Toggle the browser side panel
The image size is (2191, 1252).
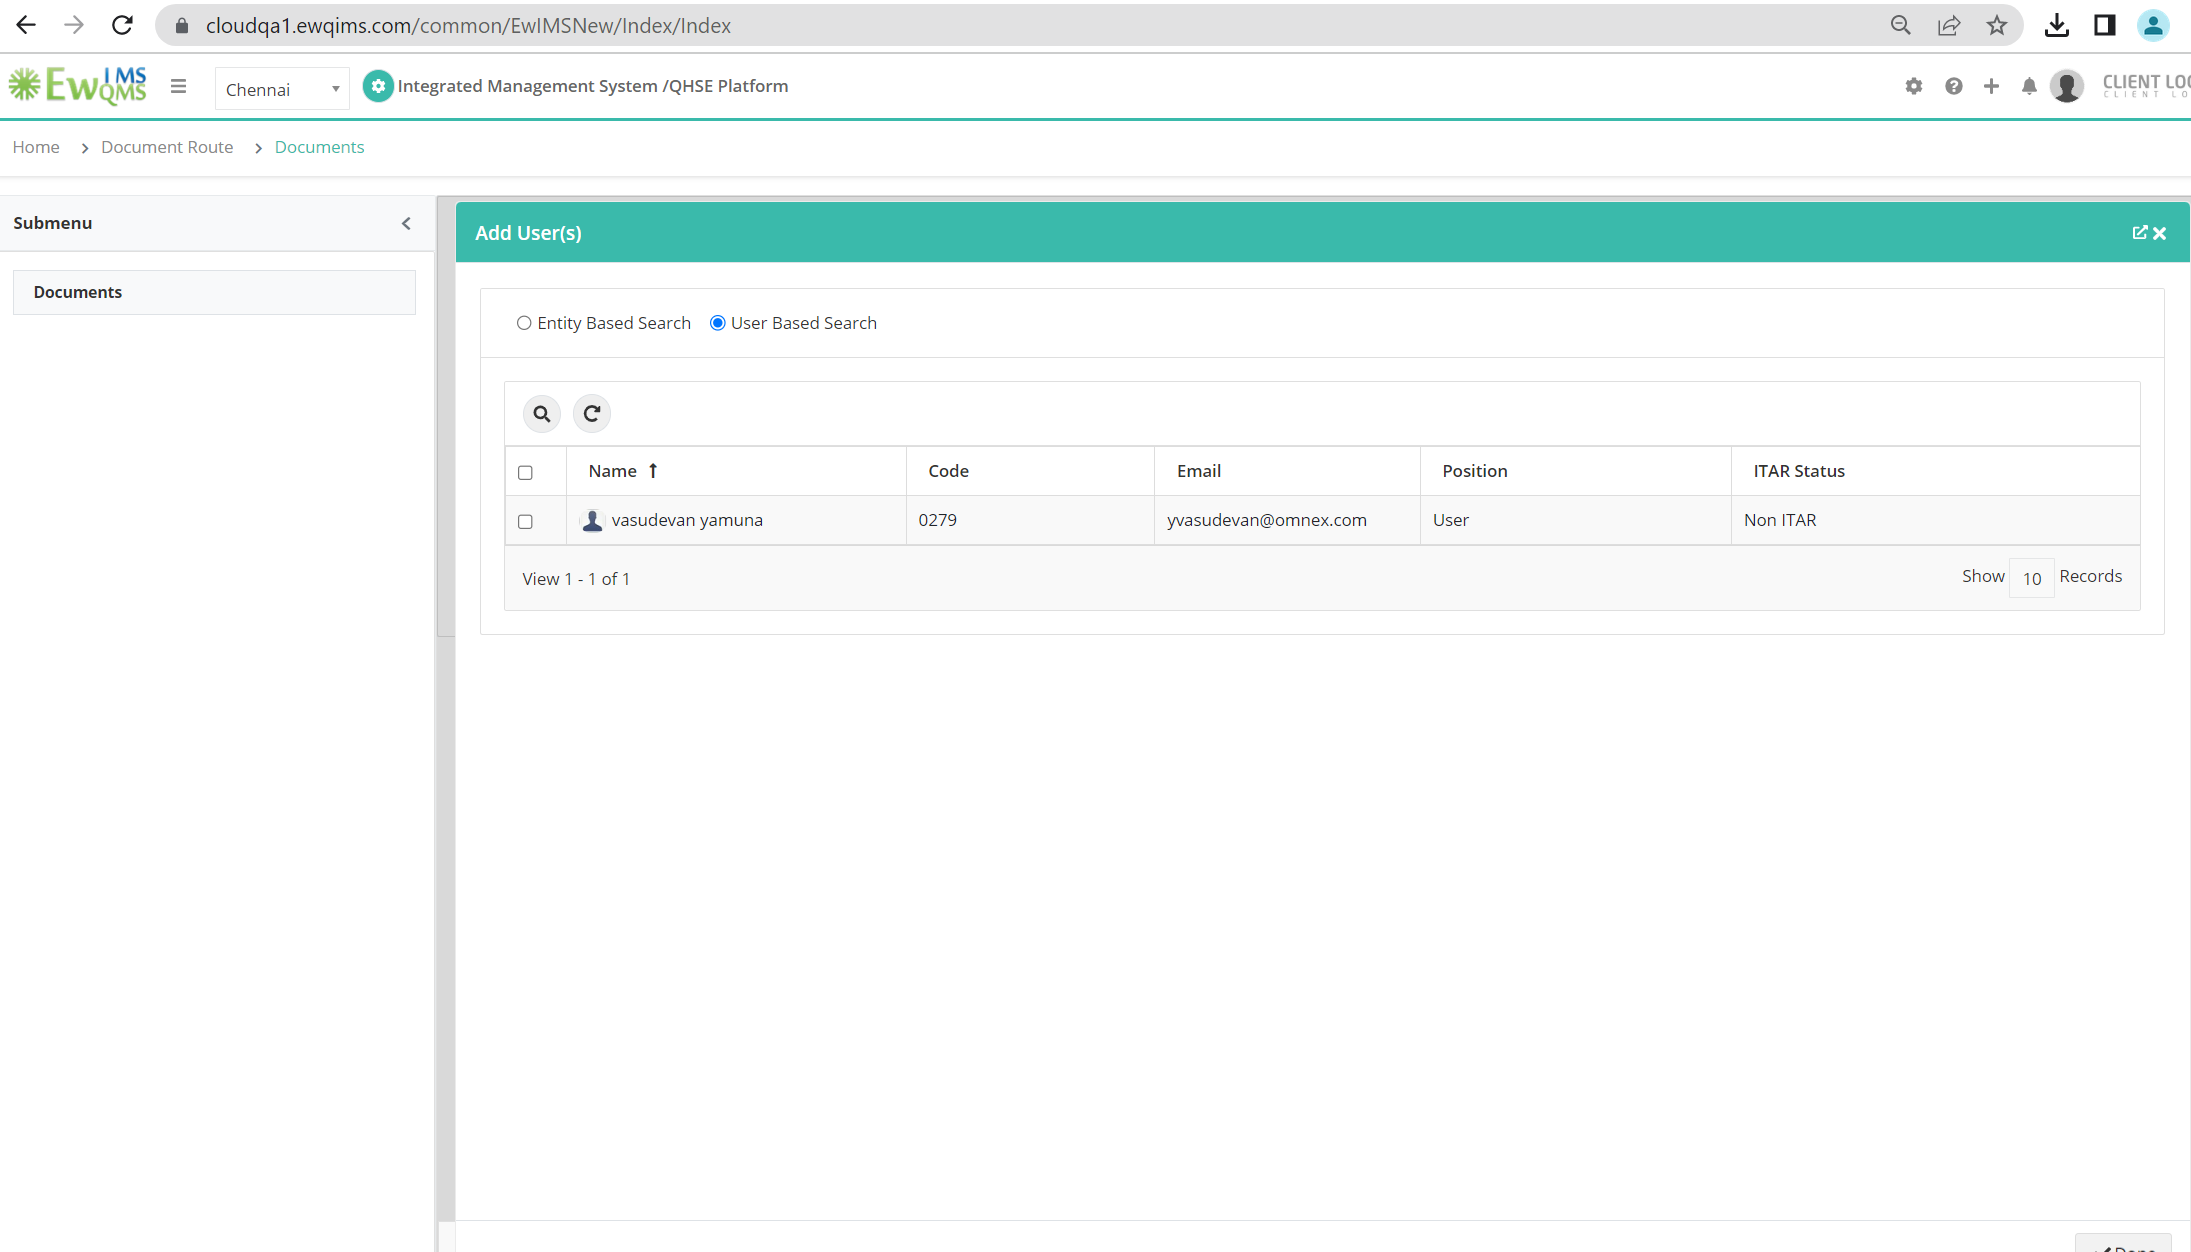(x=2104, y=25)
